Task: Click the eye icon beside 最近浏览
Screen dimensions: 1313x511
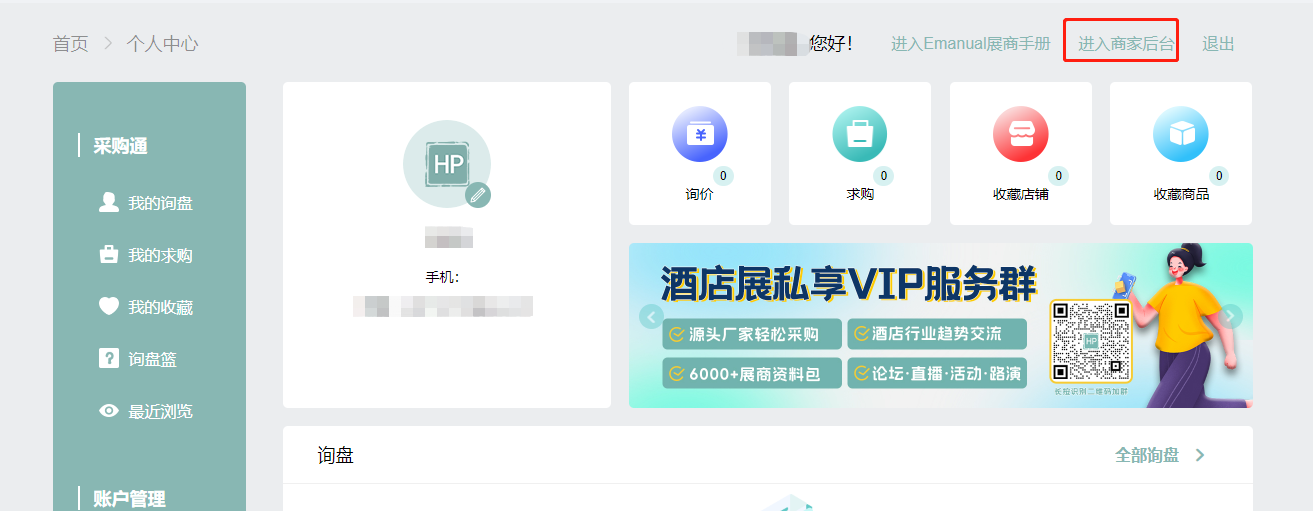Action: click(x=109, y=411)
